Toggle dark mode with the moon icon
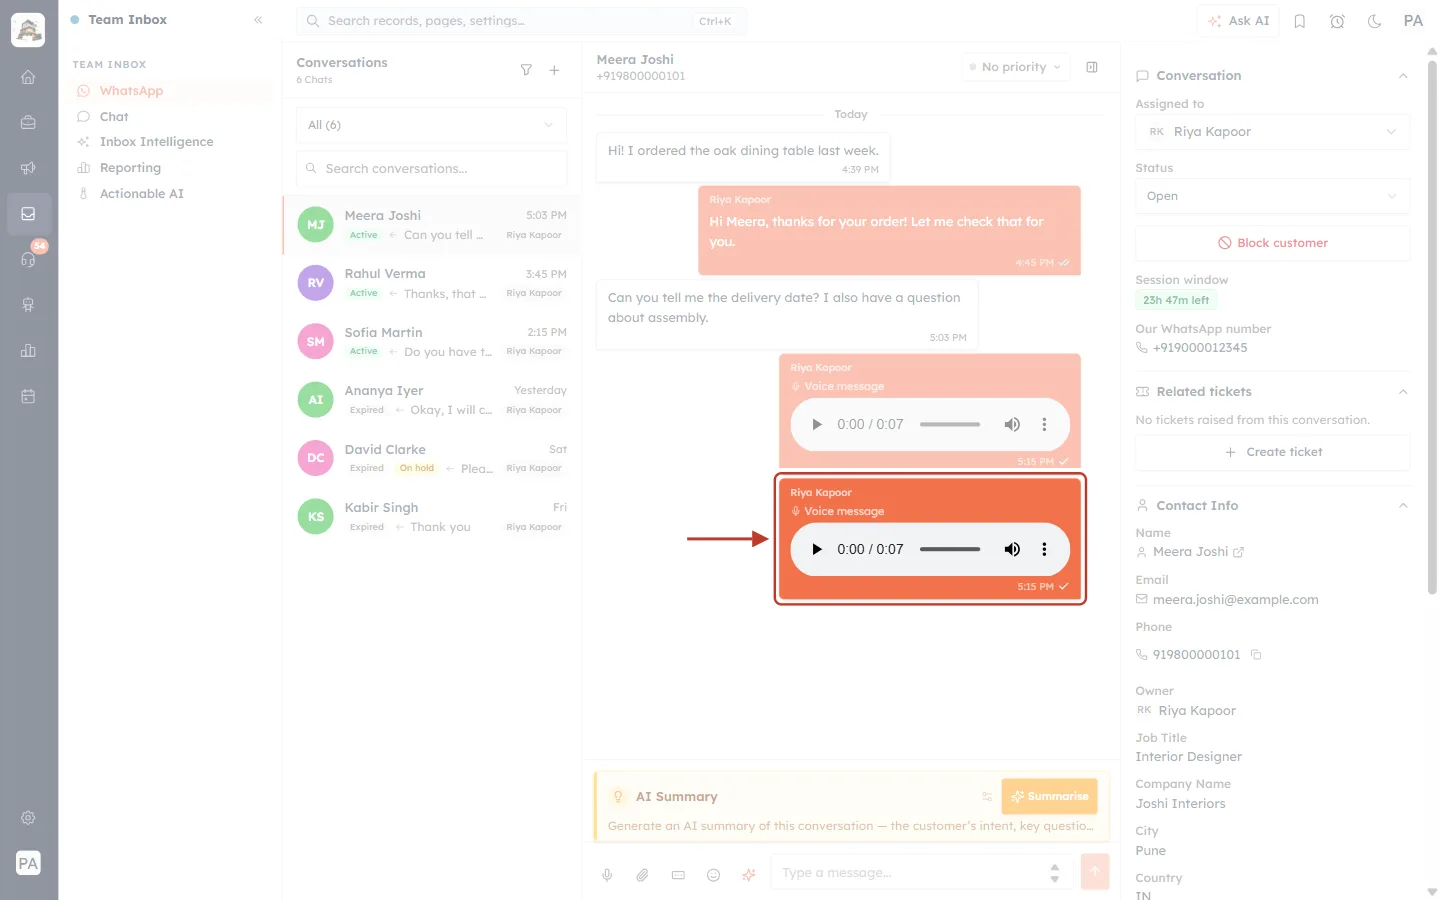Image resolution: width=1440 pixels, height=900 pixels. [1375, 21]
